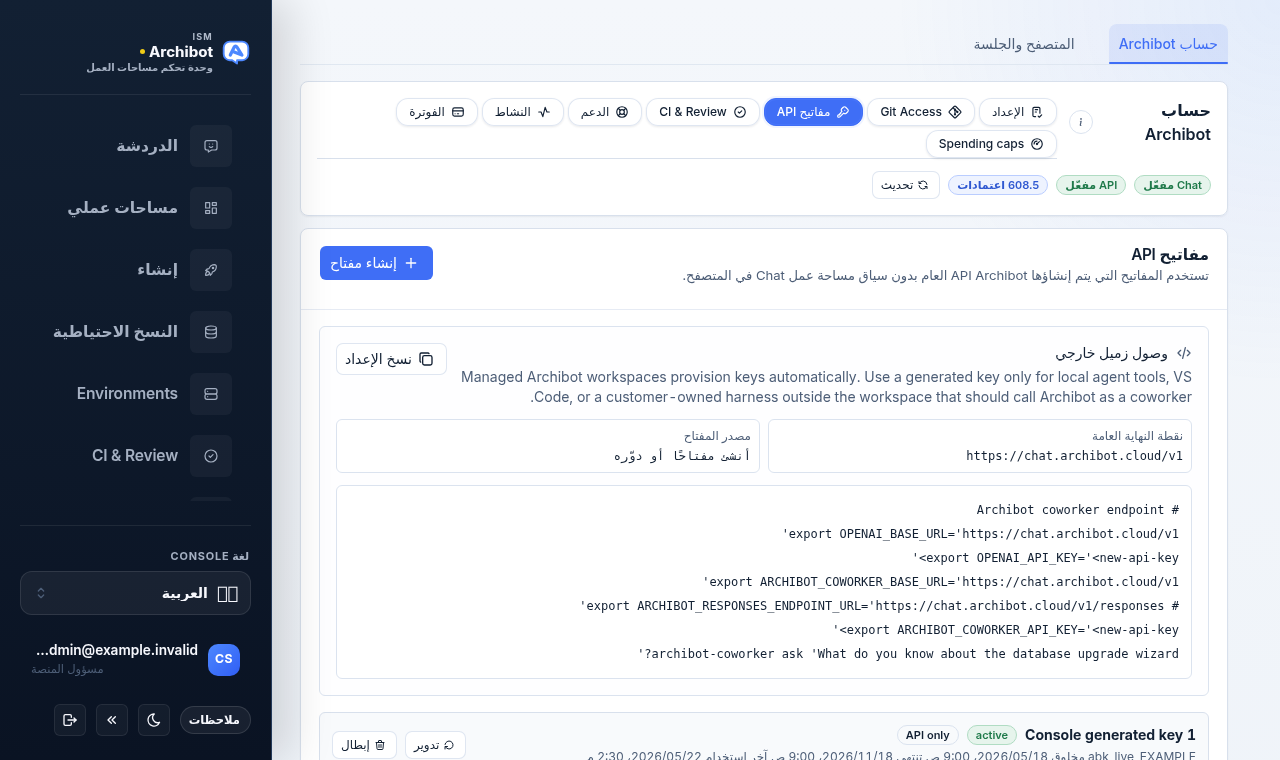This screenshot has height=760, width=1280.
Task: Select the النشاط activity pill
Action: [523, 112]
